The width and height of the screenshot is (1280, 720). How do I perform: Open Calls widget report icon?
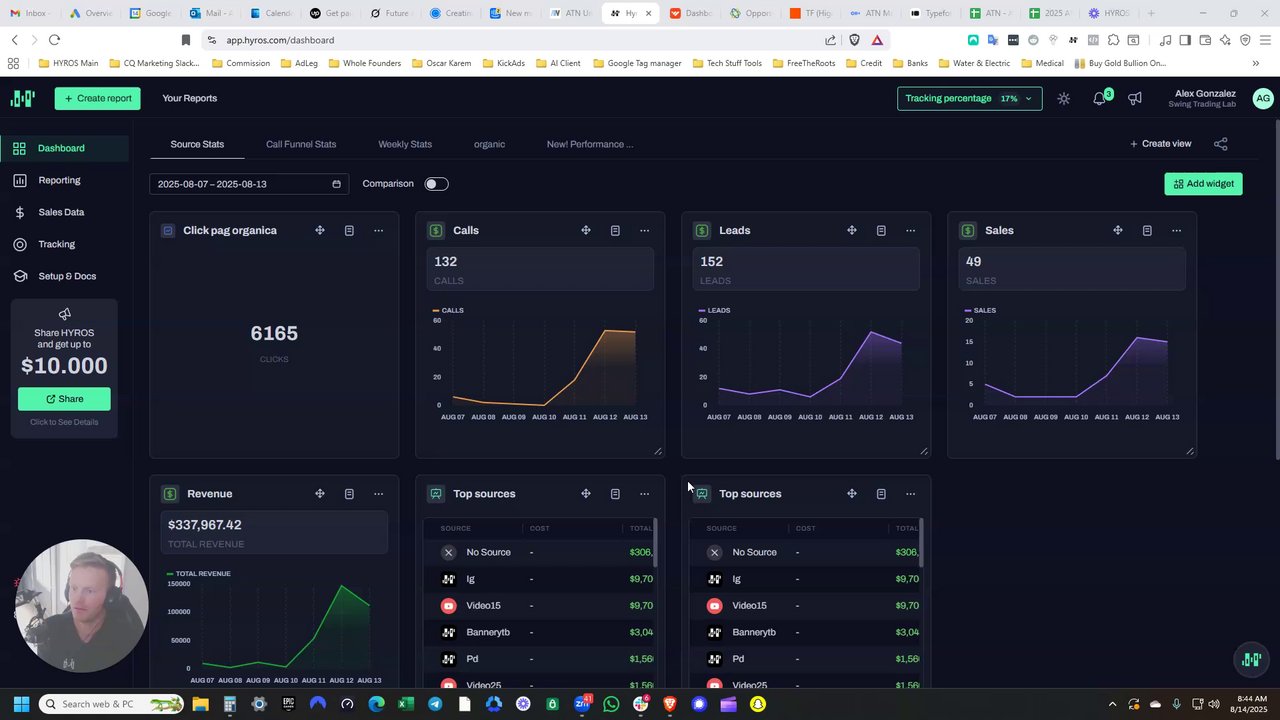click(x=615, y=230)
